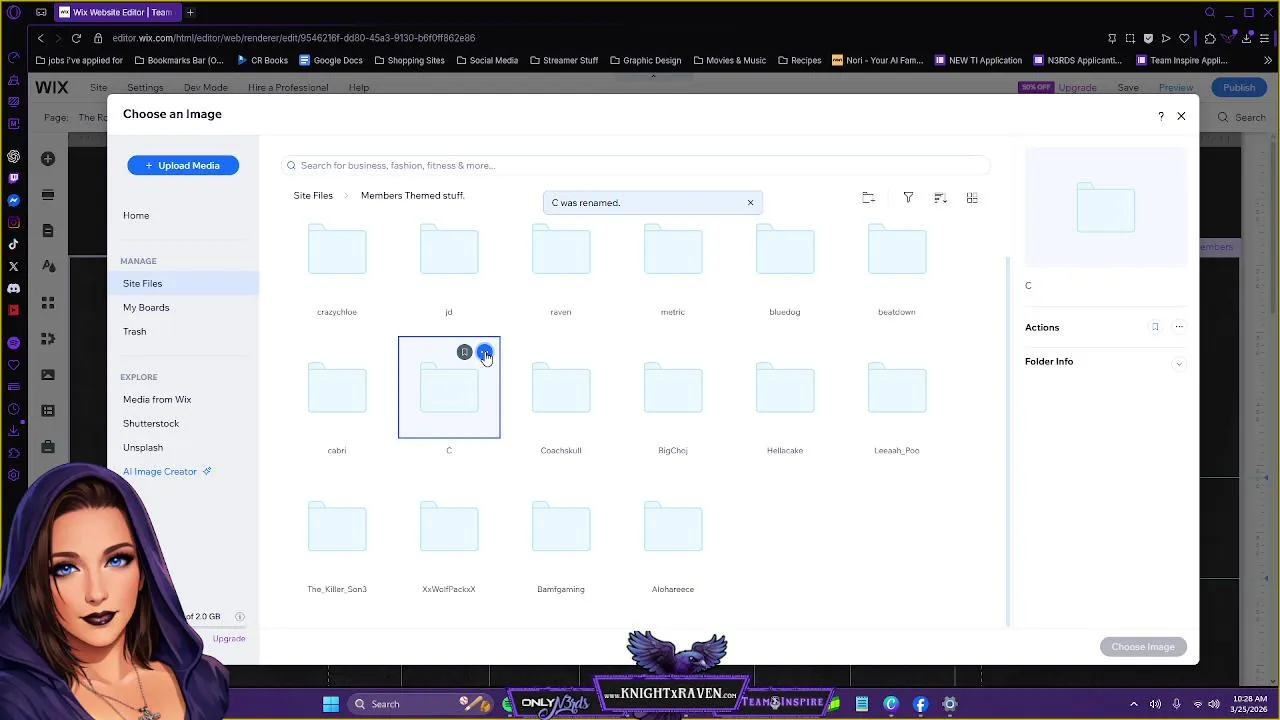Image resolution: width=1280 pixels, height=720 pixels.
Task: Select Site Files in the Manage section
Action: [183, 284]
